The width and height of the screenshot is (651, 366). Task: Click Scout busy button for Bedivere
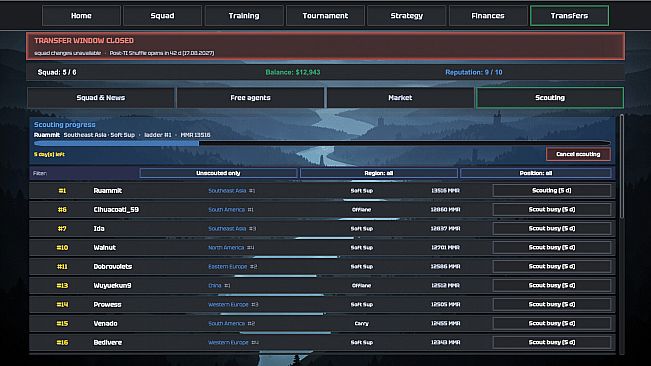click(x=552, y=342)
